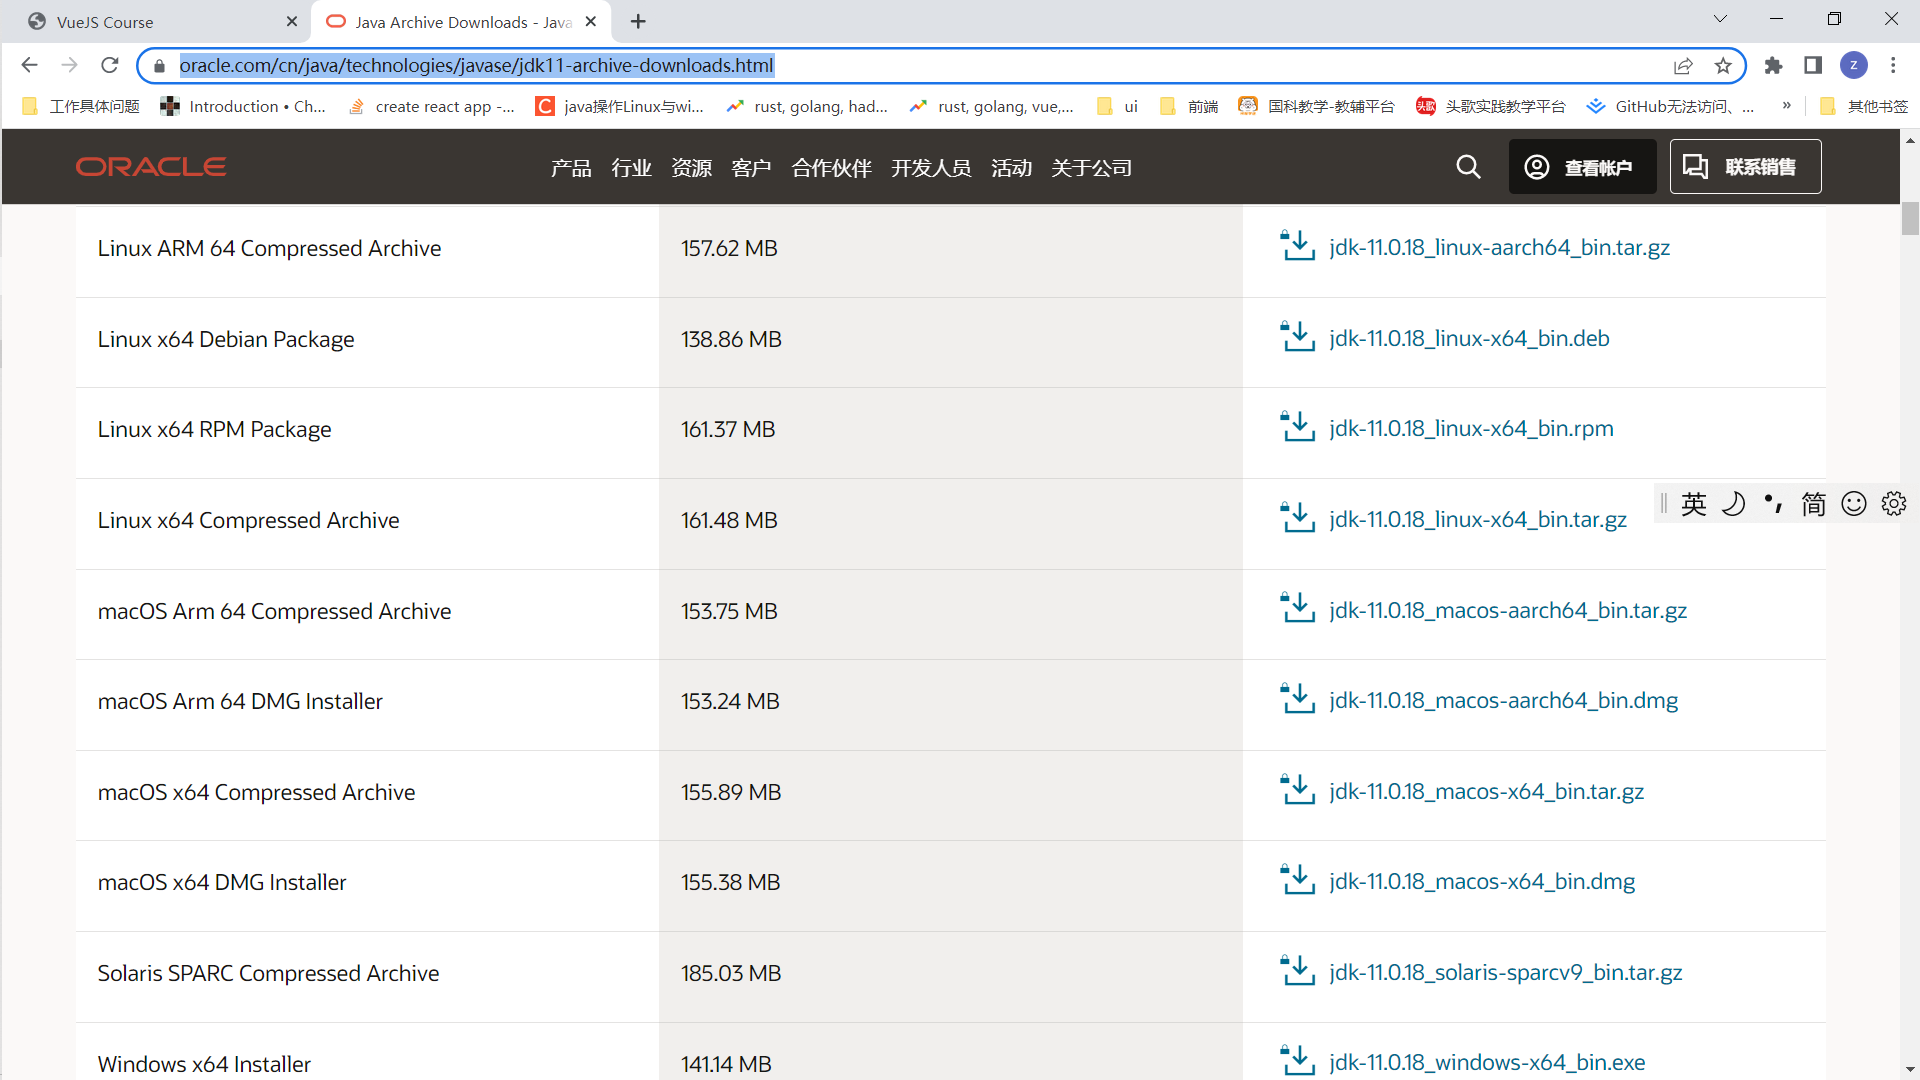Open the emoji picker on the IME toolbar
The image size is (1920, 1080).
[x=1854, y=503]
